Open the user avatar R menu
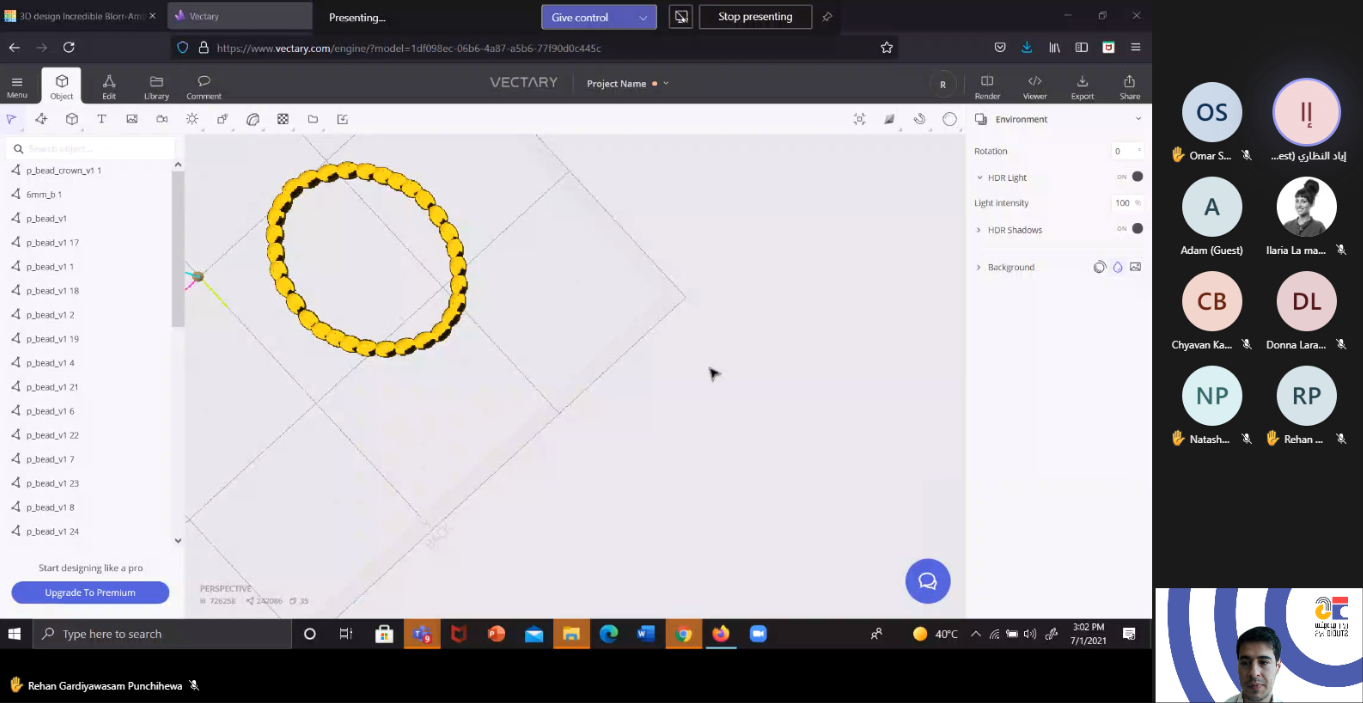The image size is (1363, 703). (x=943, y=84)
